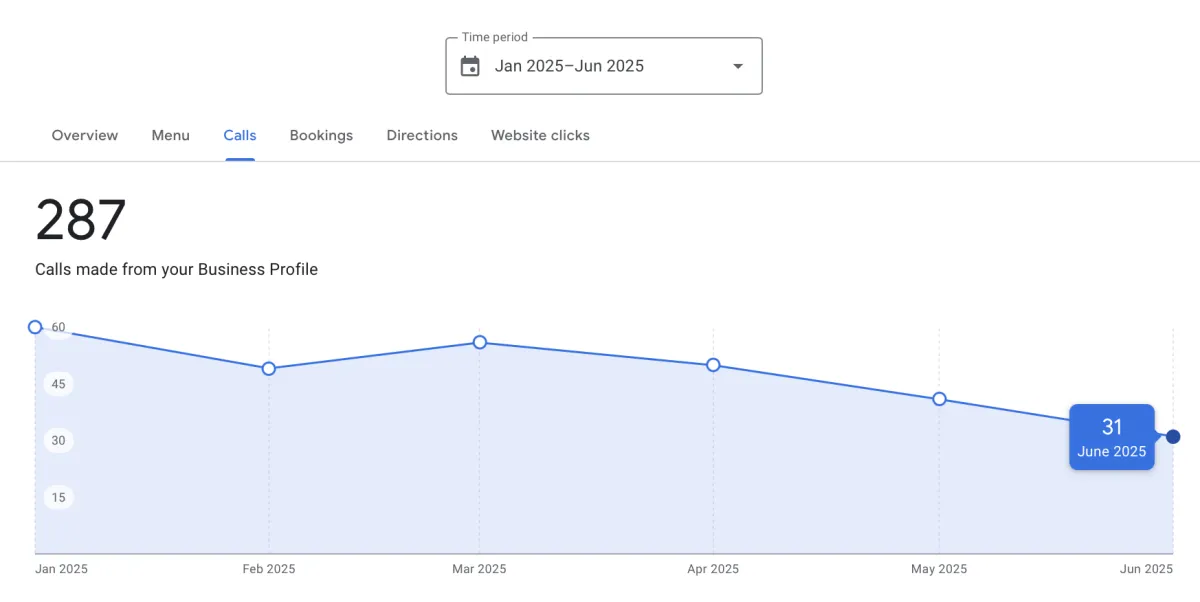The image size is (1200, 602).
Task: Click the May 2025 chart point
Action: tap(939, 399)
